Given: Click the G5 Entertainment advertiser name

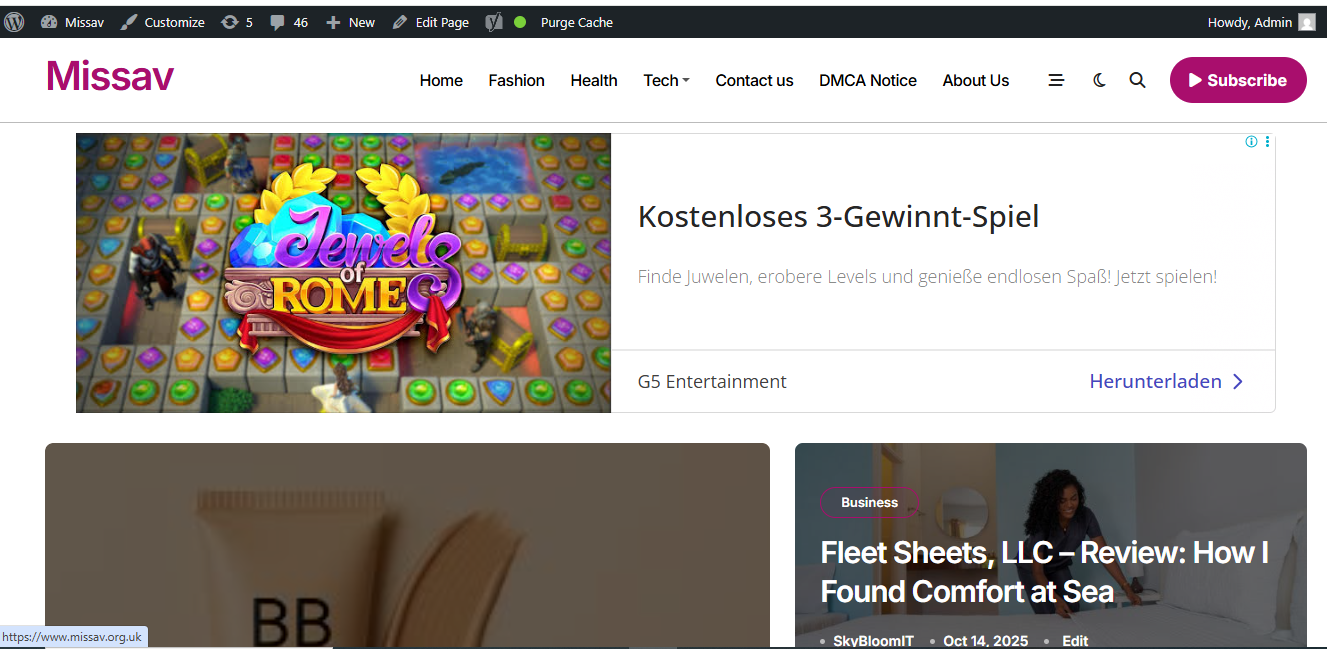Looking at the screenshot, I should pos(712,381).
